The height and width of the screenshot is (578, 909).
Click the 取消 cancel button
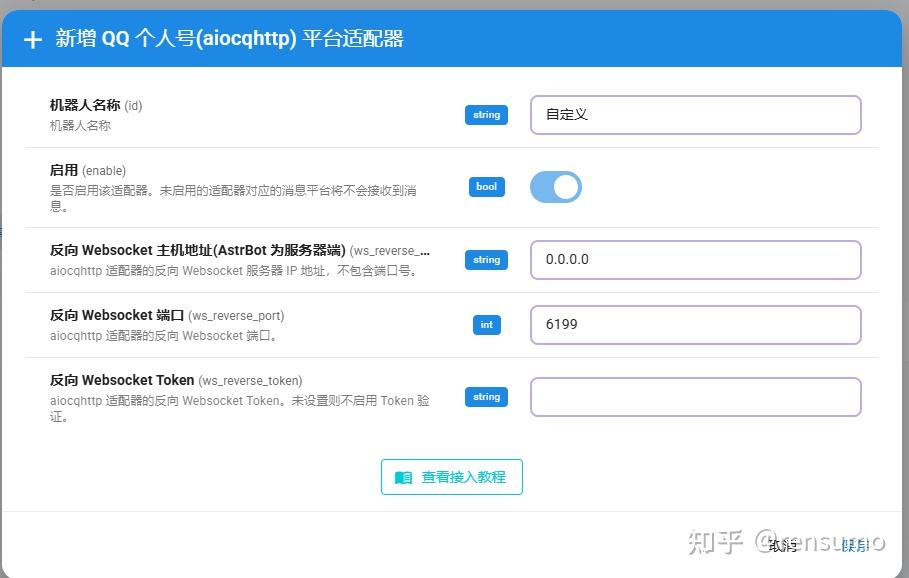783,545
